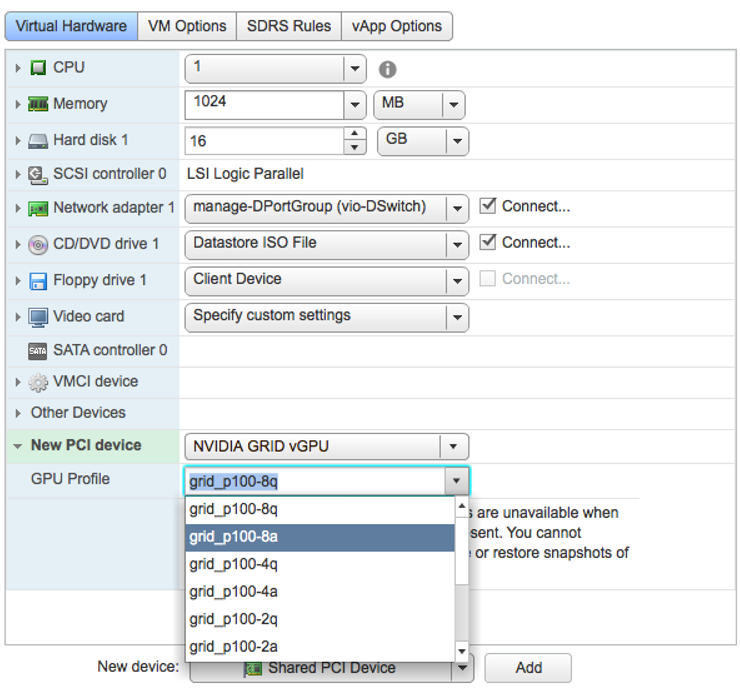Click the Add button
The width and height of the screenshot is (740, 689).
click(528, 668)
